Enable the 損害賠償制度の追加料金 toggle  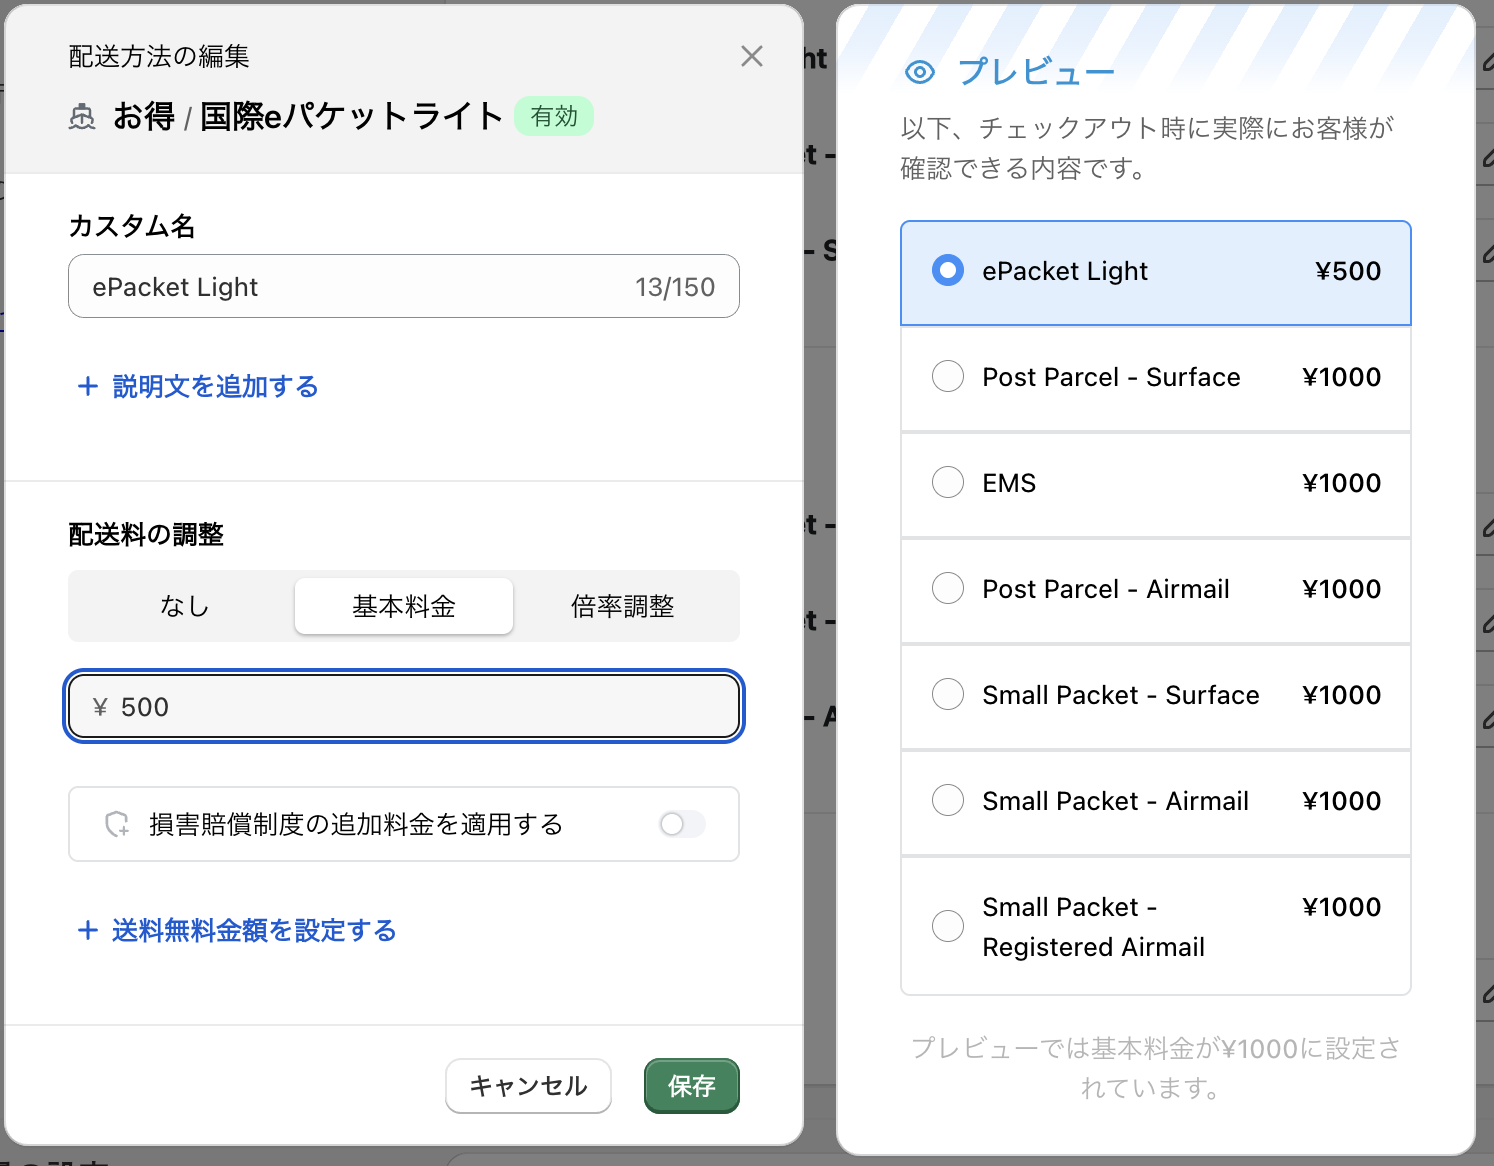681,824
